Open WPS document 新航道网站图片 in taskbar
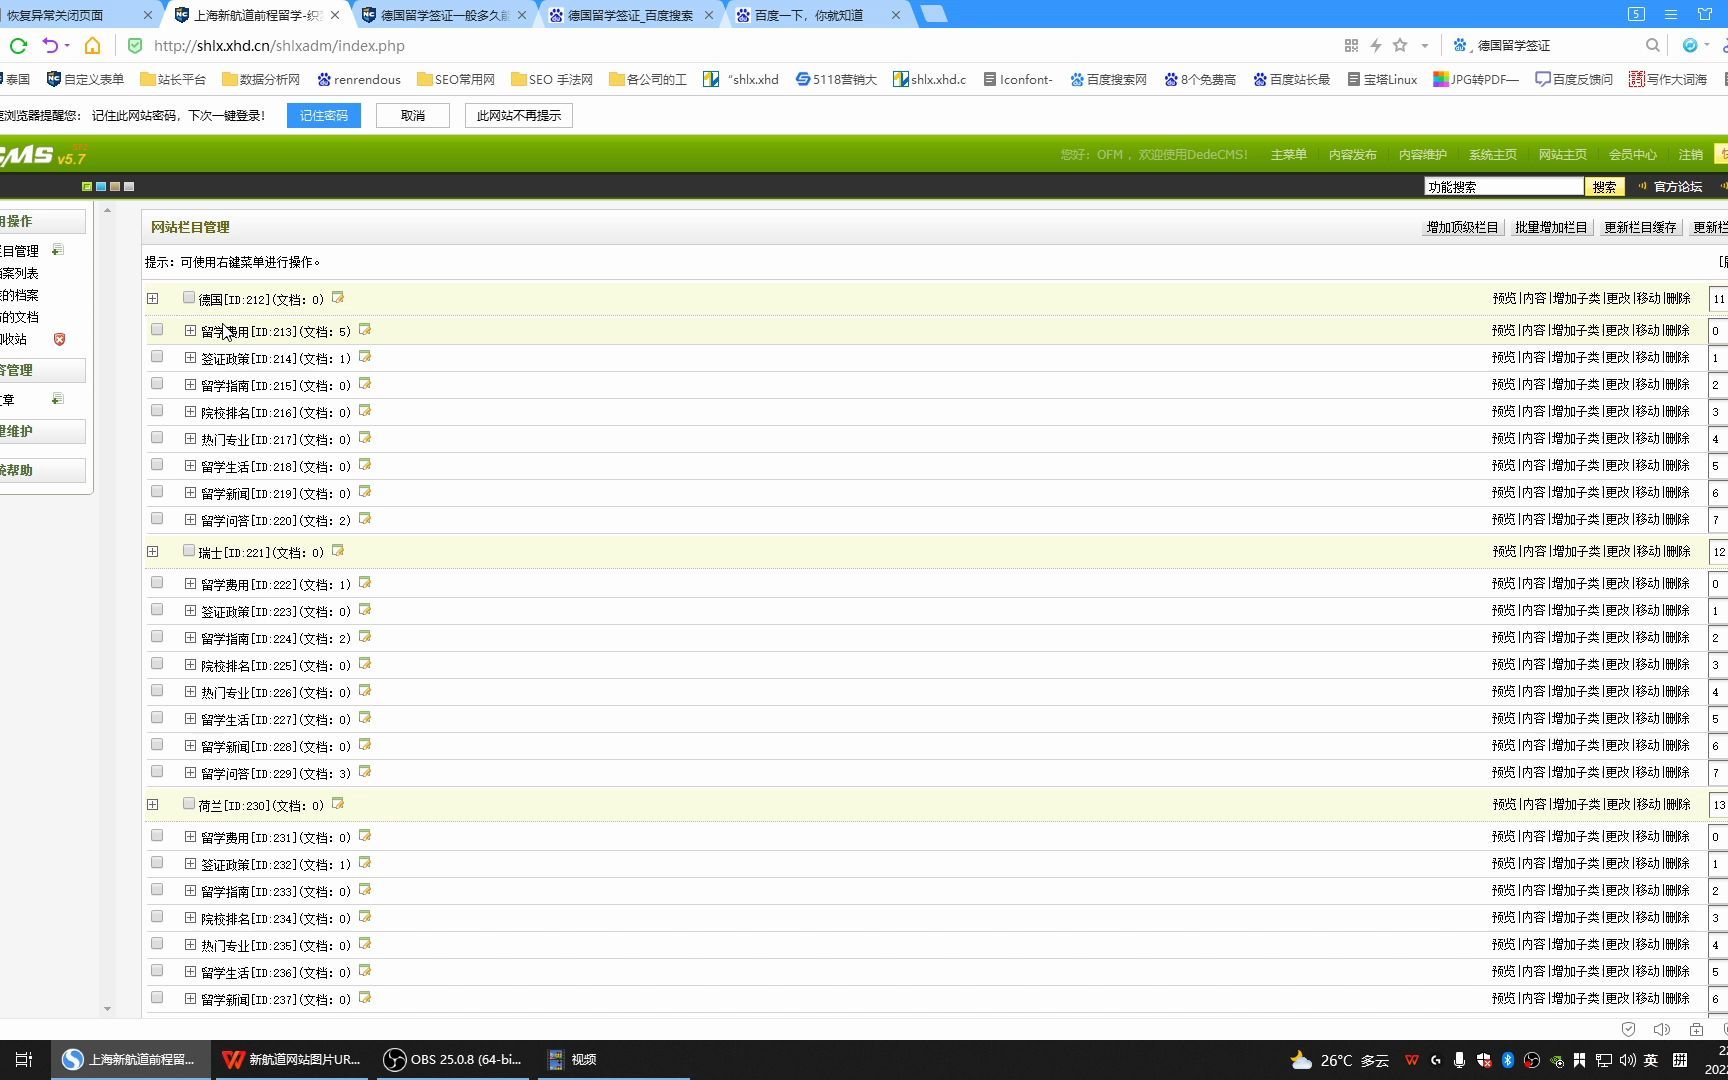This screenshot has width=1728, height=1080. click(291, 1059)
